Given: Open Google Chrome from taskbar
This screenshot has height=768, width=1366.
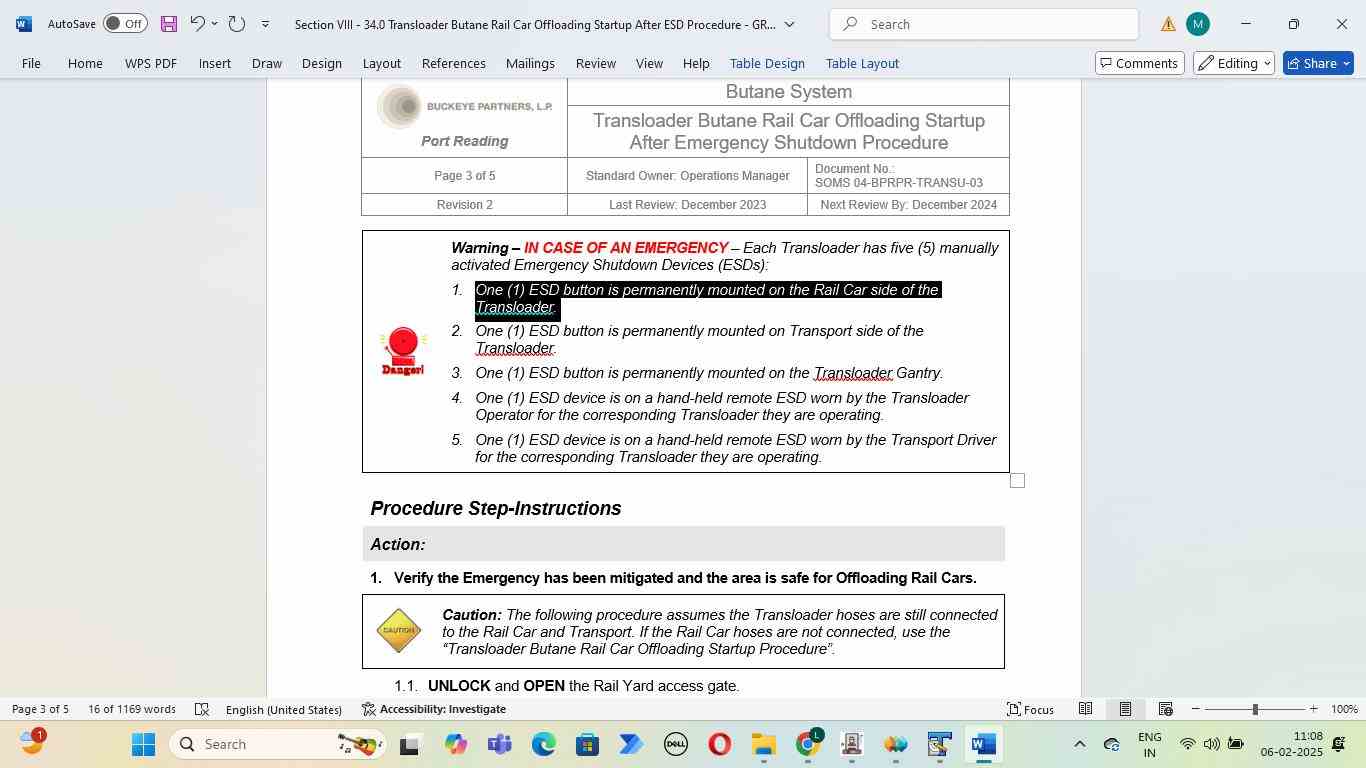Looking at the screenshot, I should coord(808,744).
